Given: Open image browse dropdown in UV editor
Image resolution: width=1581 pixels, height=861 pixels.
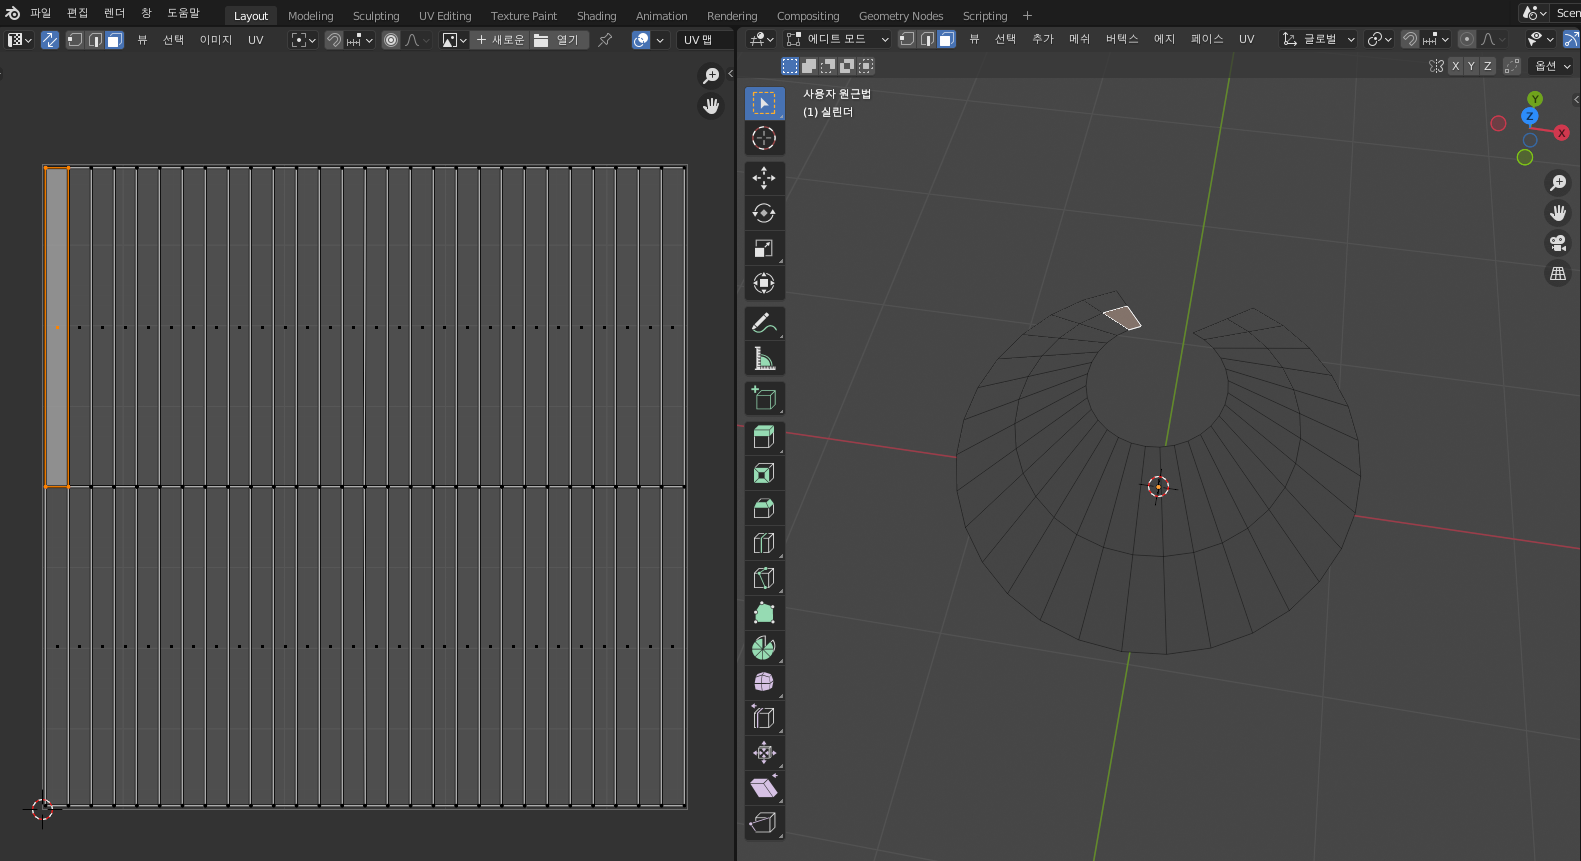Looking at the screenshot, I should [455, 40].
